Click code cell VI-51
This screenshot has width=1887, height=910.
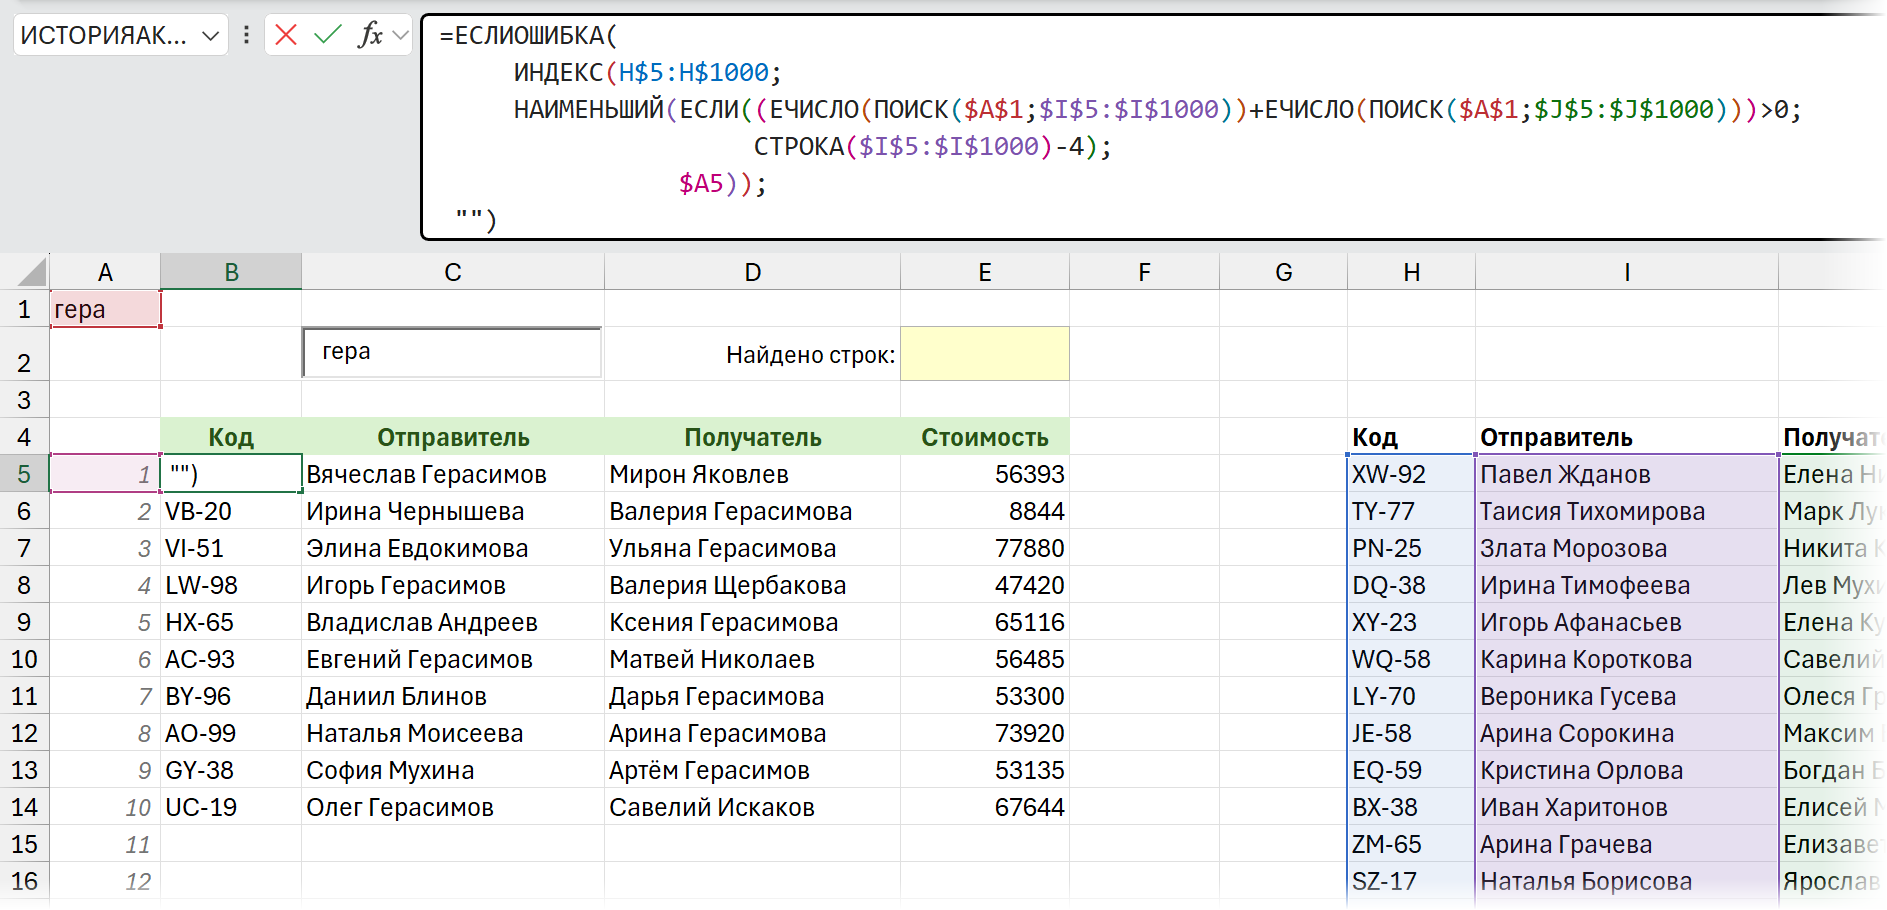pyautogui.click(x=231, y=548)
